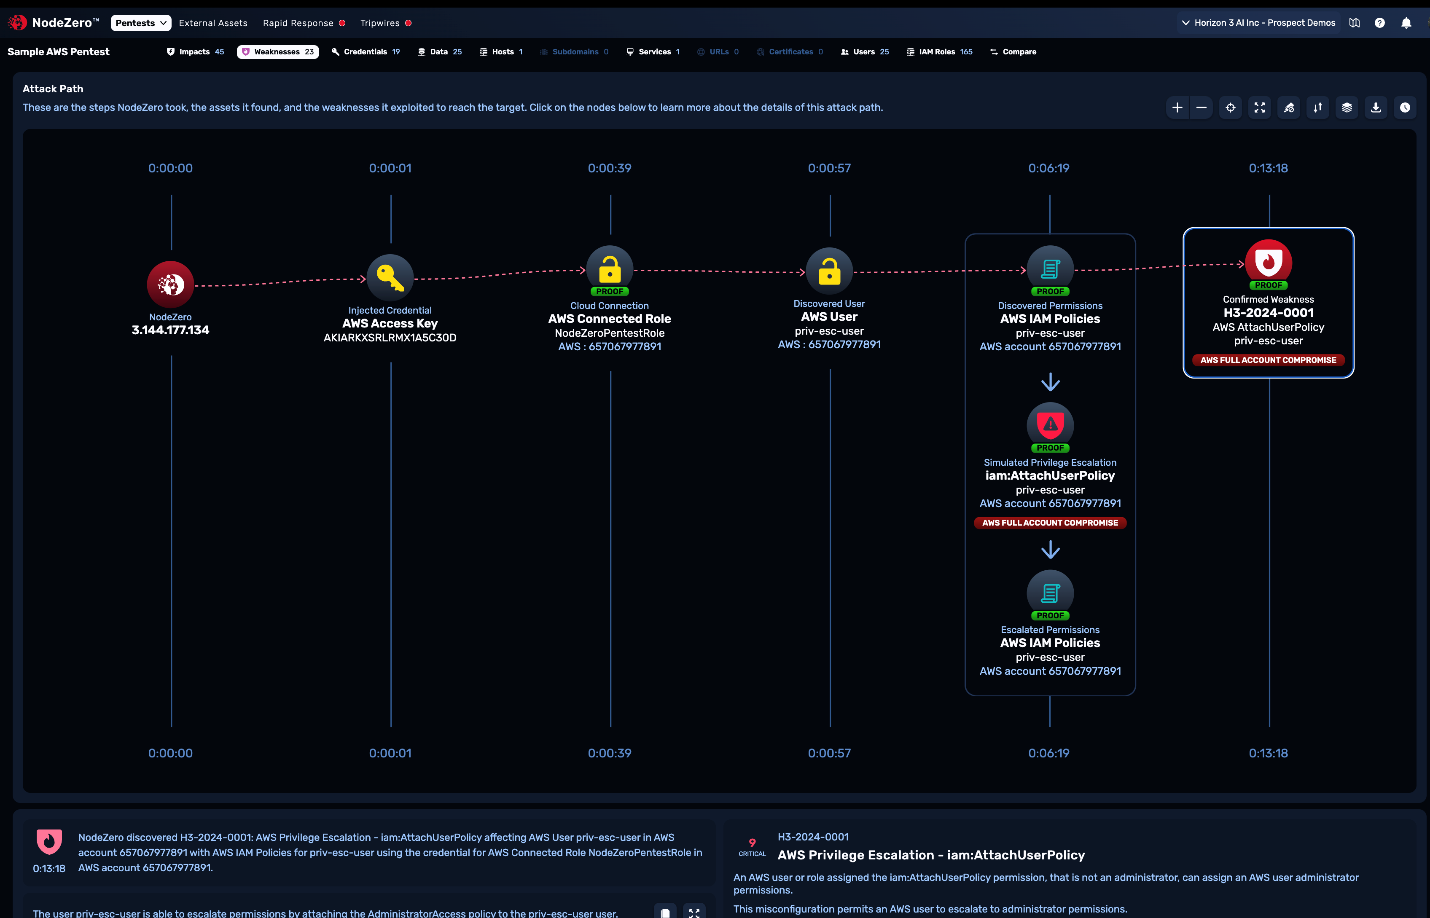Image resolution: width=1430 pixels, height=918 pixels.
Task: Open the Rapid Response menu
Action: tap(304, 23)
